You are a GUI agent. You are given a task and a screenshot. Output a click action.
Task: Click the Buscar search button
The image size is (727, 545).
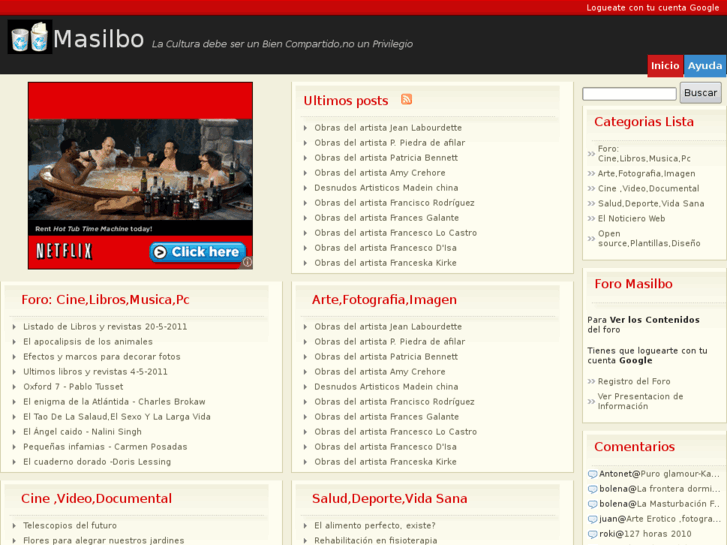[x=700, y=93]
